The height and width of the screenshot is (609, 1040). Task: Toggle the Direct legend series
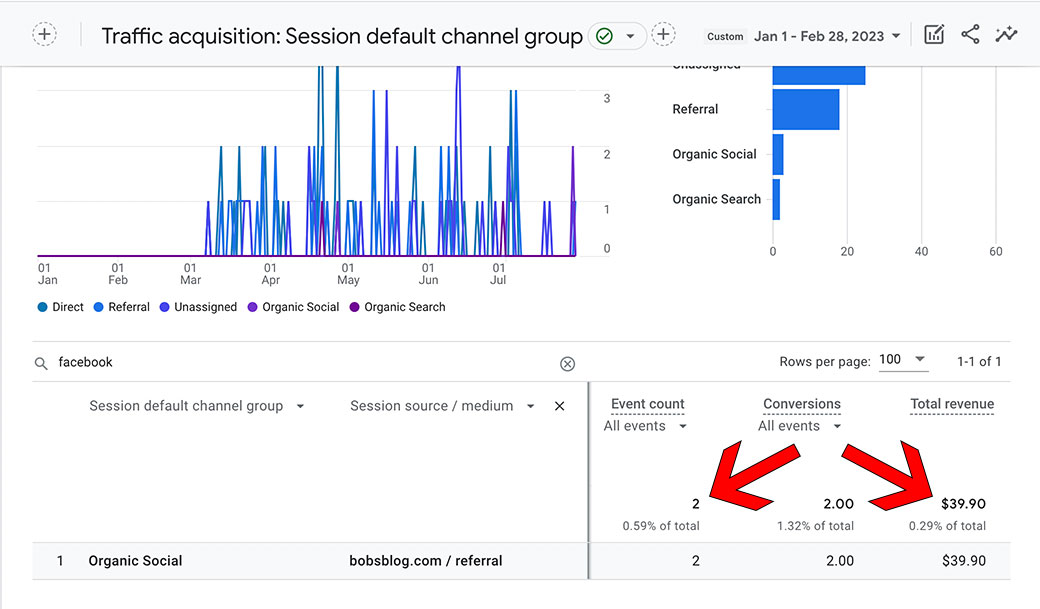coord(60,307)
